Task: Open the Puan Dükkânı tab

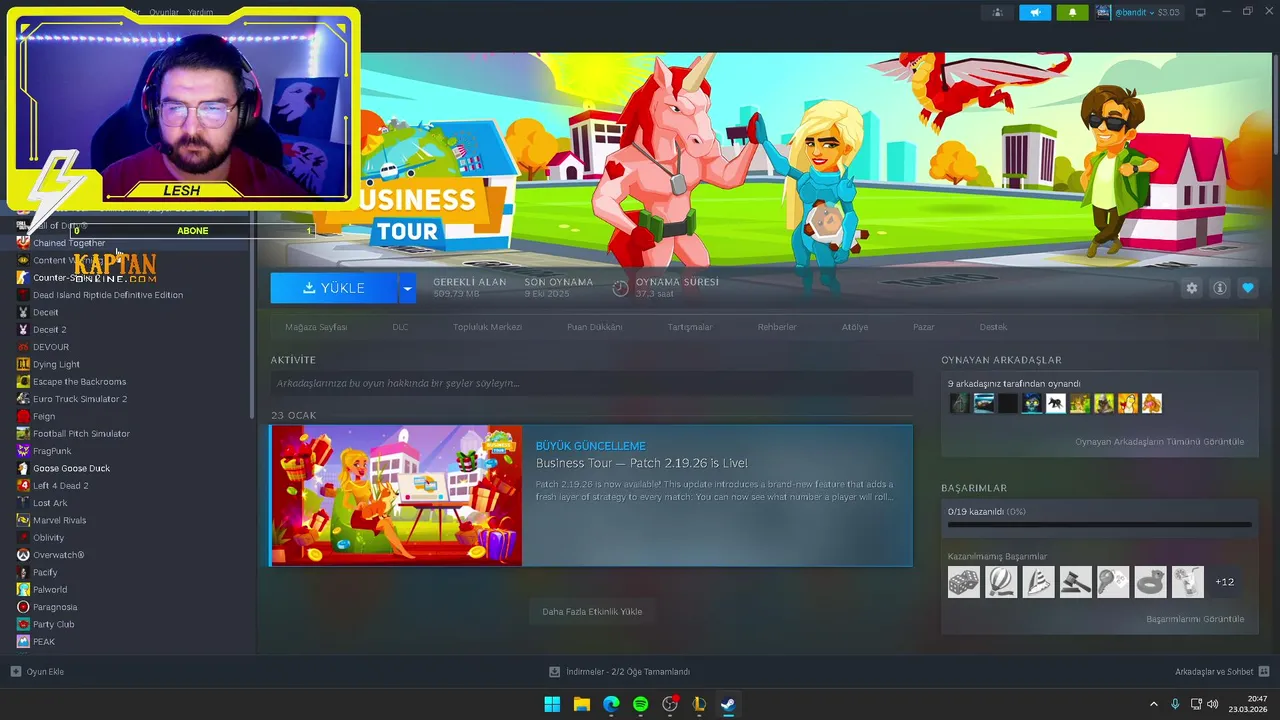Action: [x=594, y=327]
